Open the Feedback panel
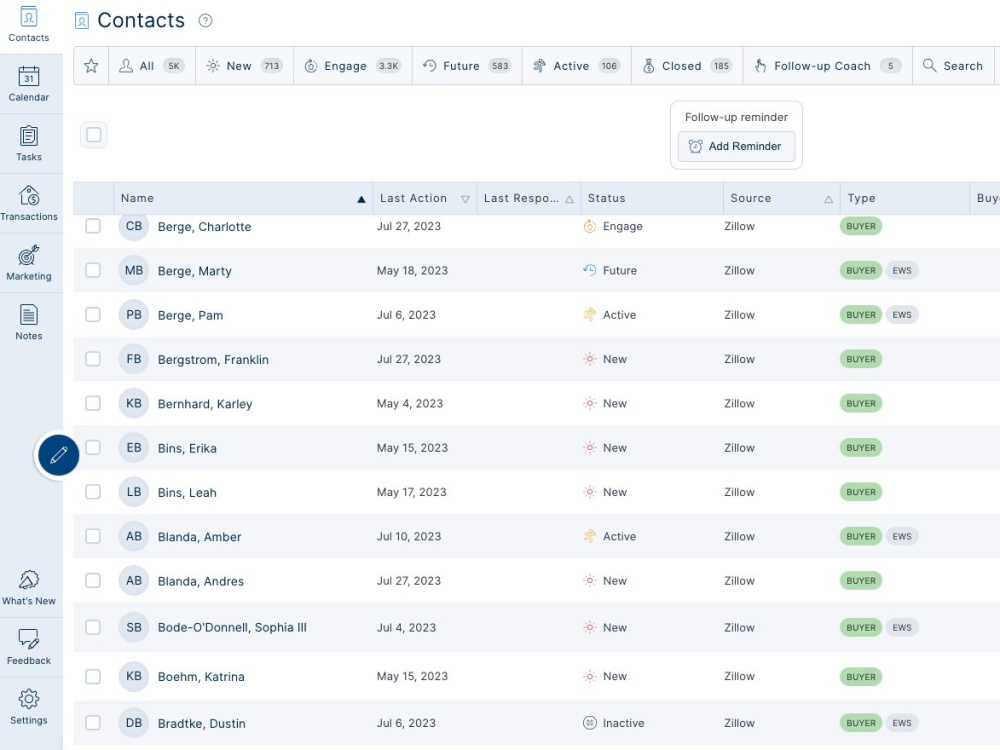This screenshot has height=750, width=1000. pyautogui.click(x=29, y=647)
